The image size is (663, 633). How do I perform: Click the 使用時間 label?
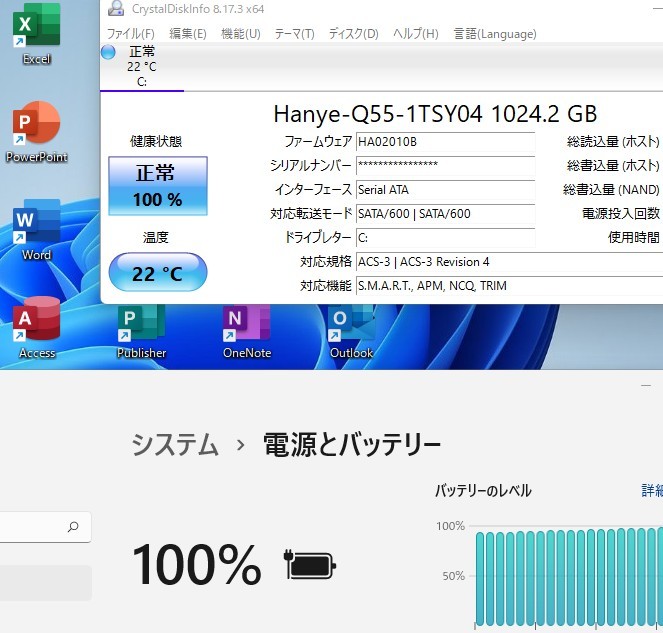(x=634, y=238)
